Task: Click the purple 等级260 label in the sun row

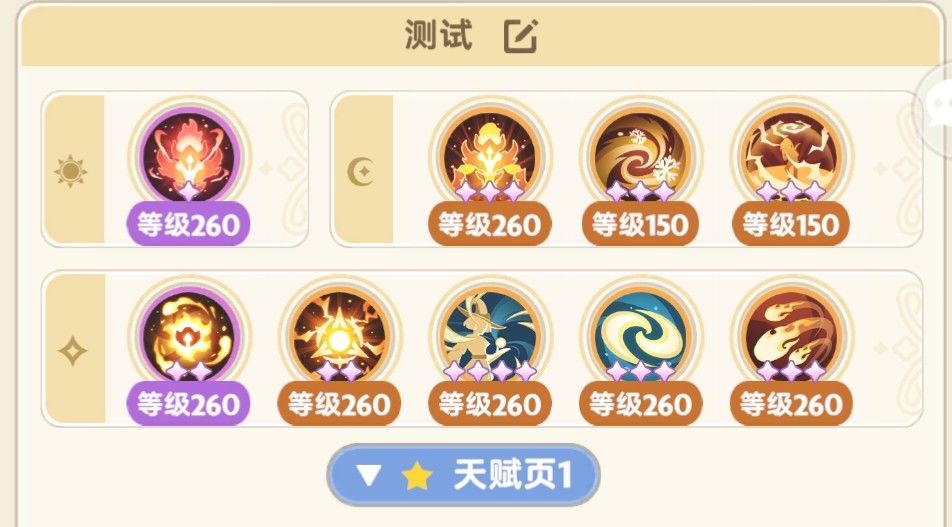Action: 188,225
